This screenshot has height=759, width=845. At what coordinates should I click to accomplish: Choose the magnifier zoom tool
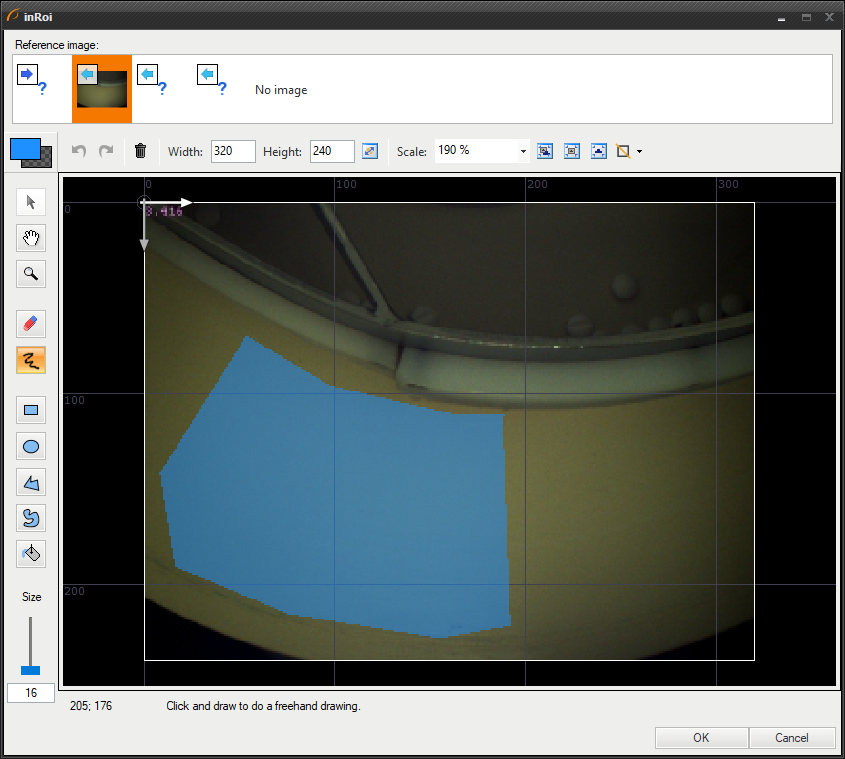31,273
